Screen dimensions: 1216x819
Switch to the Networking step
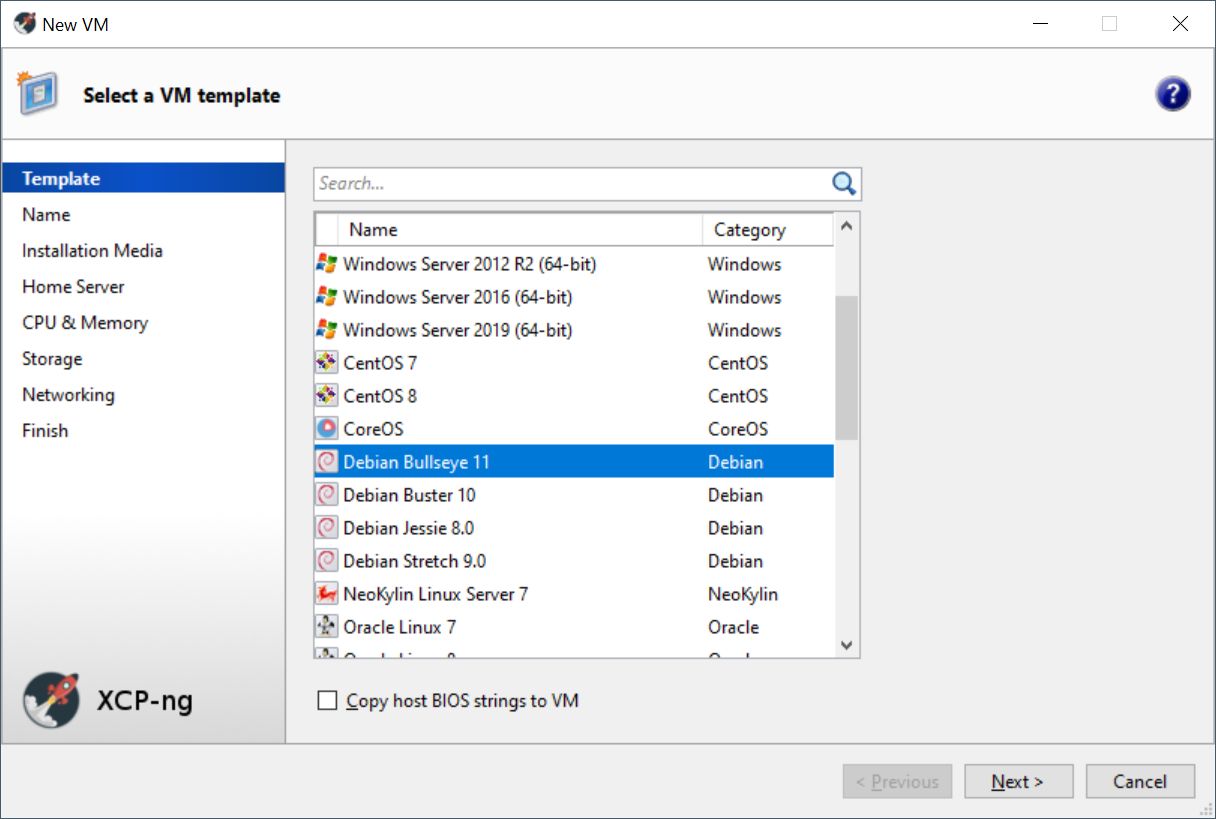pyautogui.click(x=68, y=395)
